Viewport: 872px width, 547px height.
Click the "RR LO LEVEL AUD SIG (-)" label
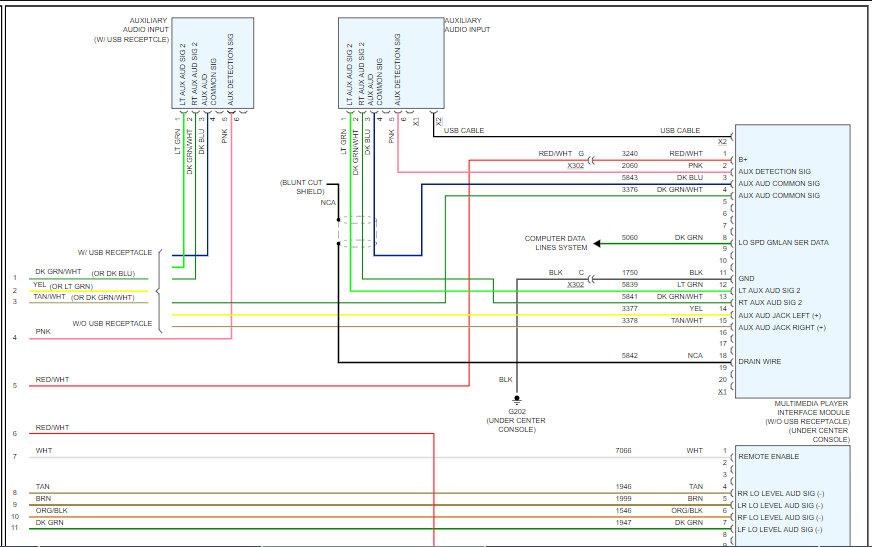coord(781,493)
